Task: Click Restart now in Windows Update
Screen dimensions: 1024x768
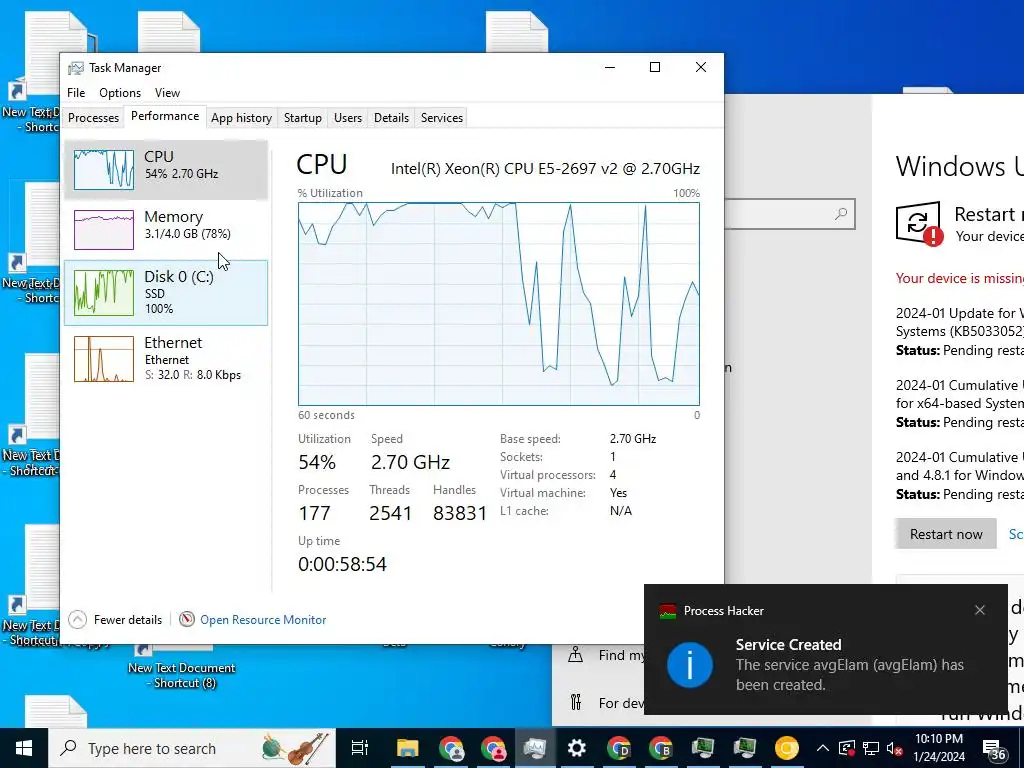Action: pyautogui.click(x=946, y=534)
